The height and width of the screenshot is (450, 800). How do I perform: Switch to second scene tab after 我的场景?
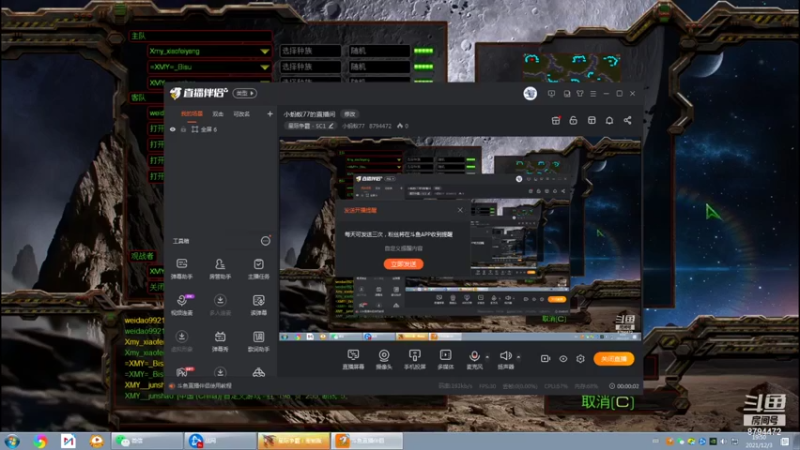pyautogui.click(x=218, y=114)
